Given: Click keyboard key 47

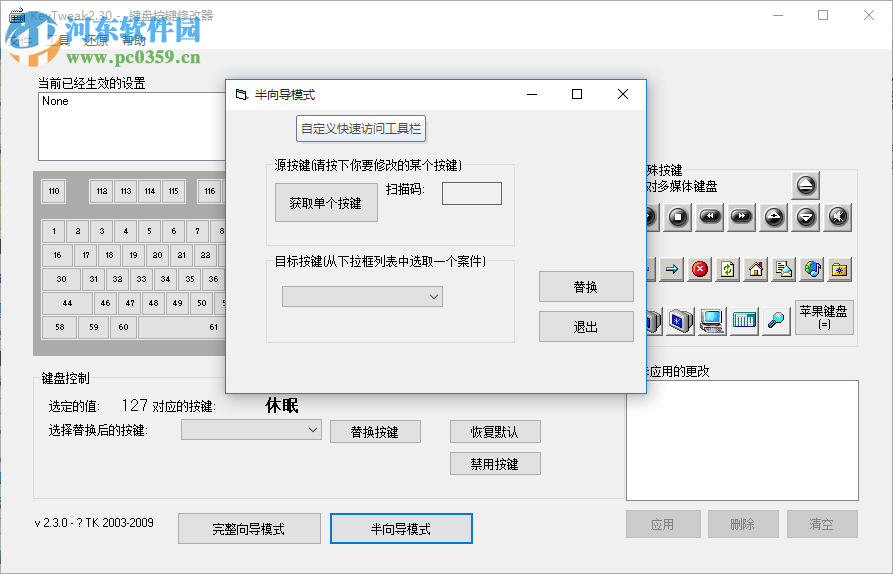Looking at the screenshot, I should 130,303.
